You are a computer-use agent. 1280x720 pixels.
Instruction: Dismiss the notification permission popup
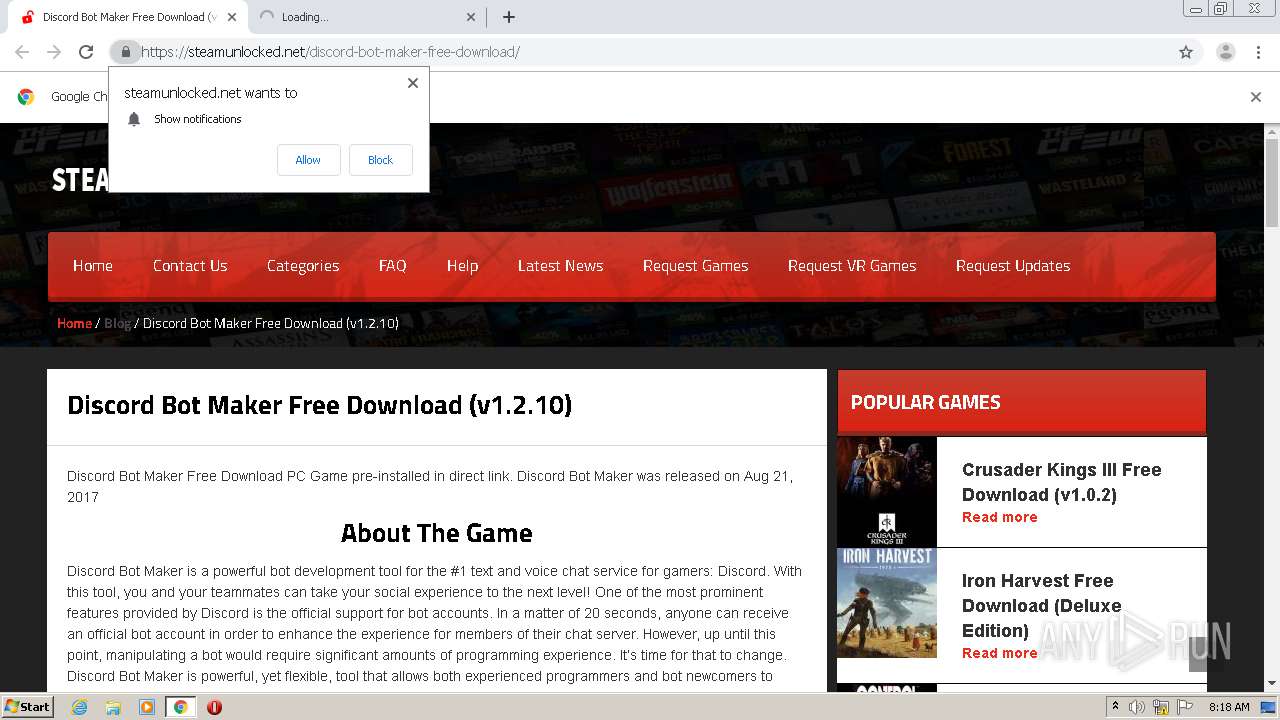click(x=413, y=83)
